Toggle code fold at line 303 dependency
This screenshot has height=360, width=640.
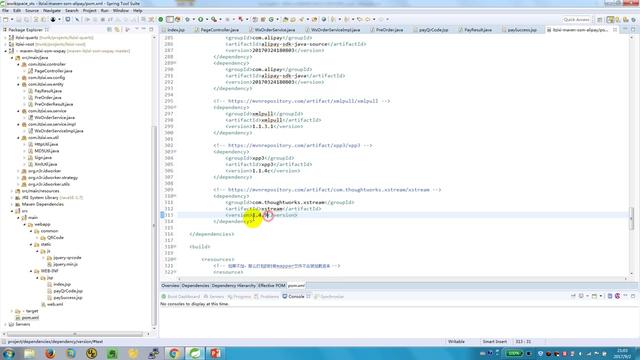coord(176,151)
